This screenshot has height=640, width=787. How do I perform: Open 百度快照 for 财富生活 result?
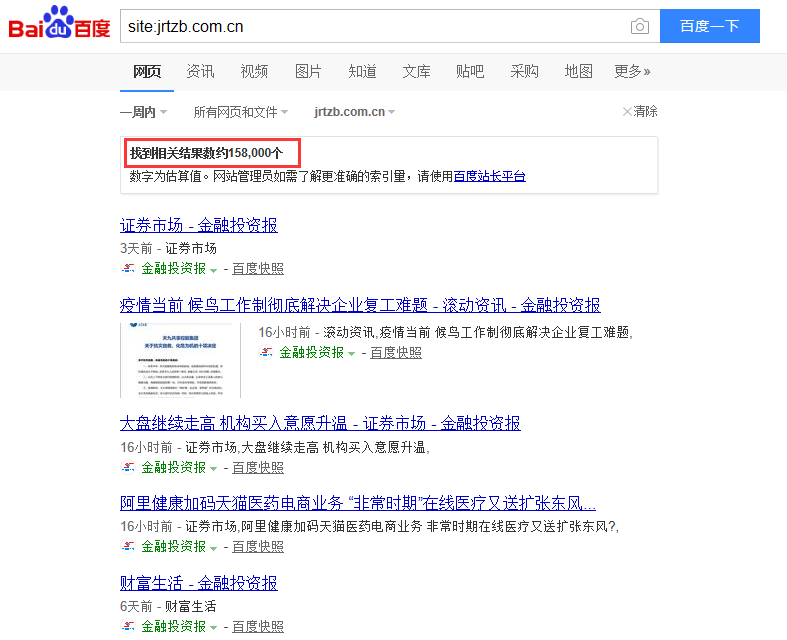pos(258,626)
